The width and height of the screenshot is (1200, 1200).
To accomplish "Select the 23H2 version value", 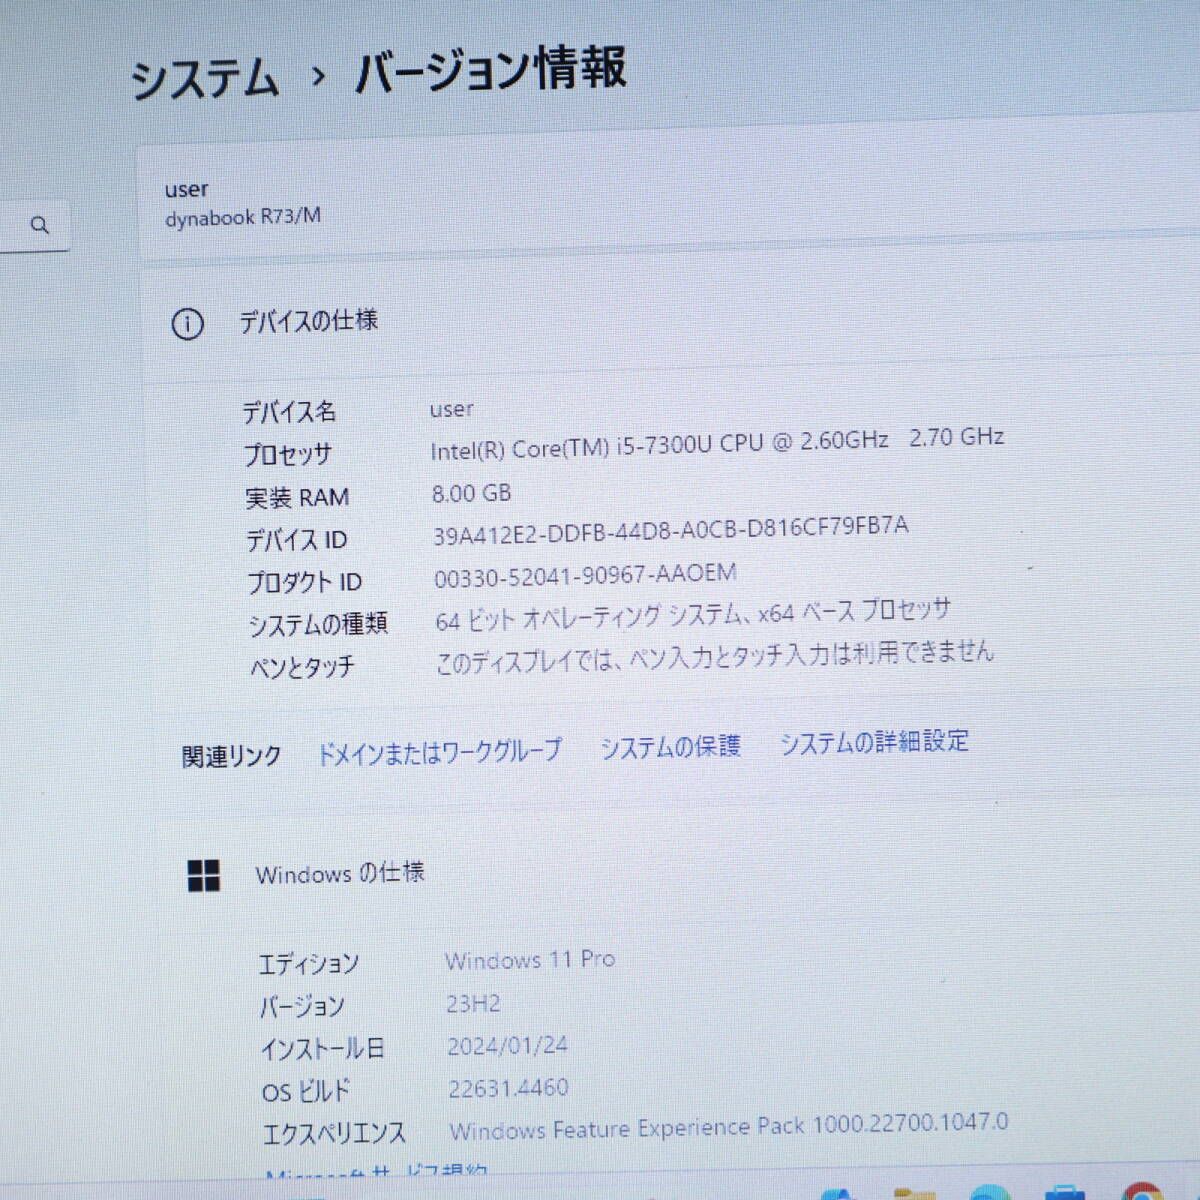I will tap(473, 1003).
